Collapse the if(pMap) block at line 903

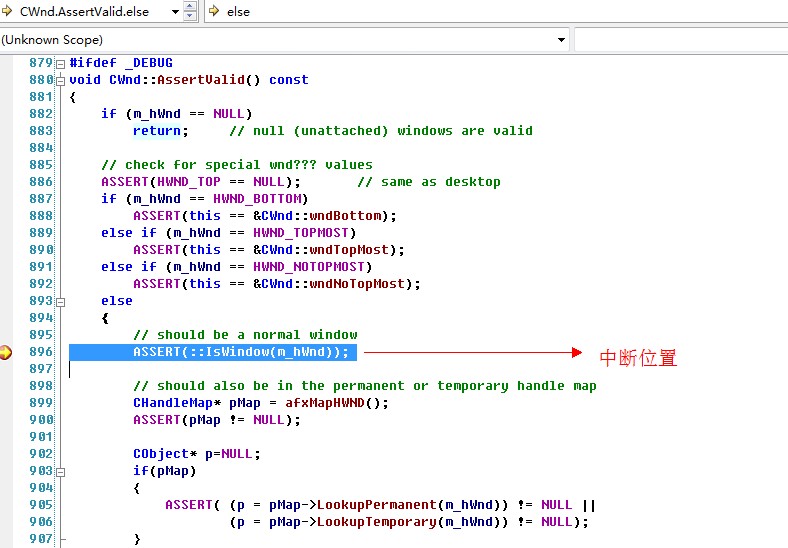point(61,471)
